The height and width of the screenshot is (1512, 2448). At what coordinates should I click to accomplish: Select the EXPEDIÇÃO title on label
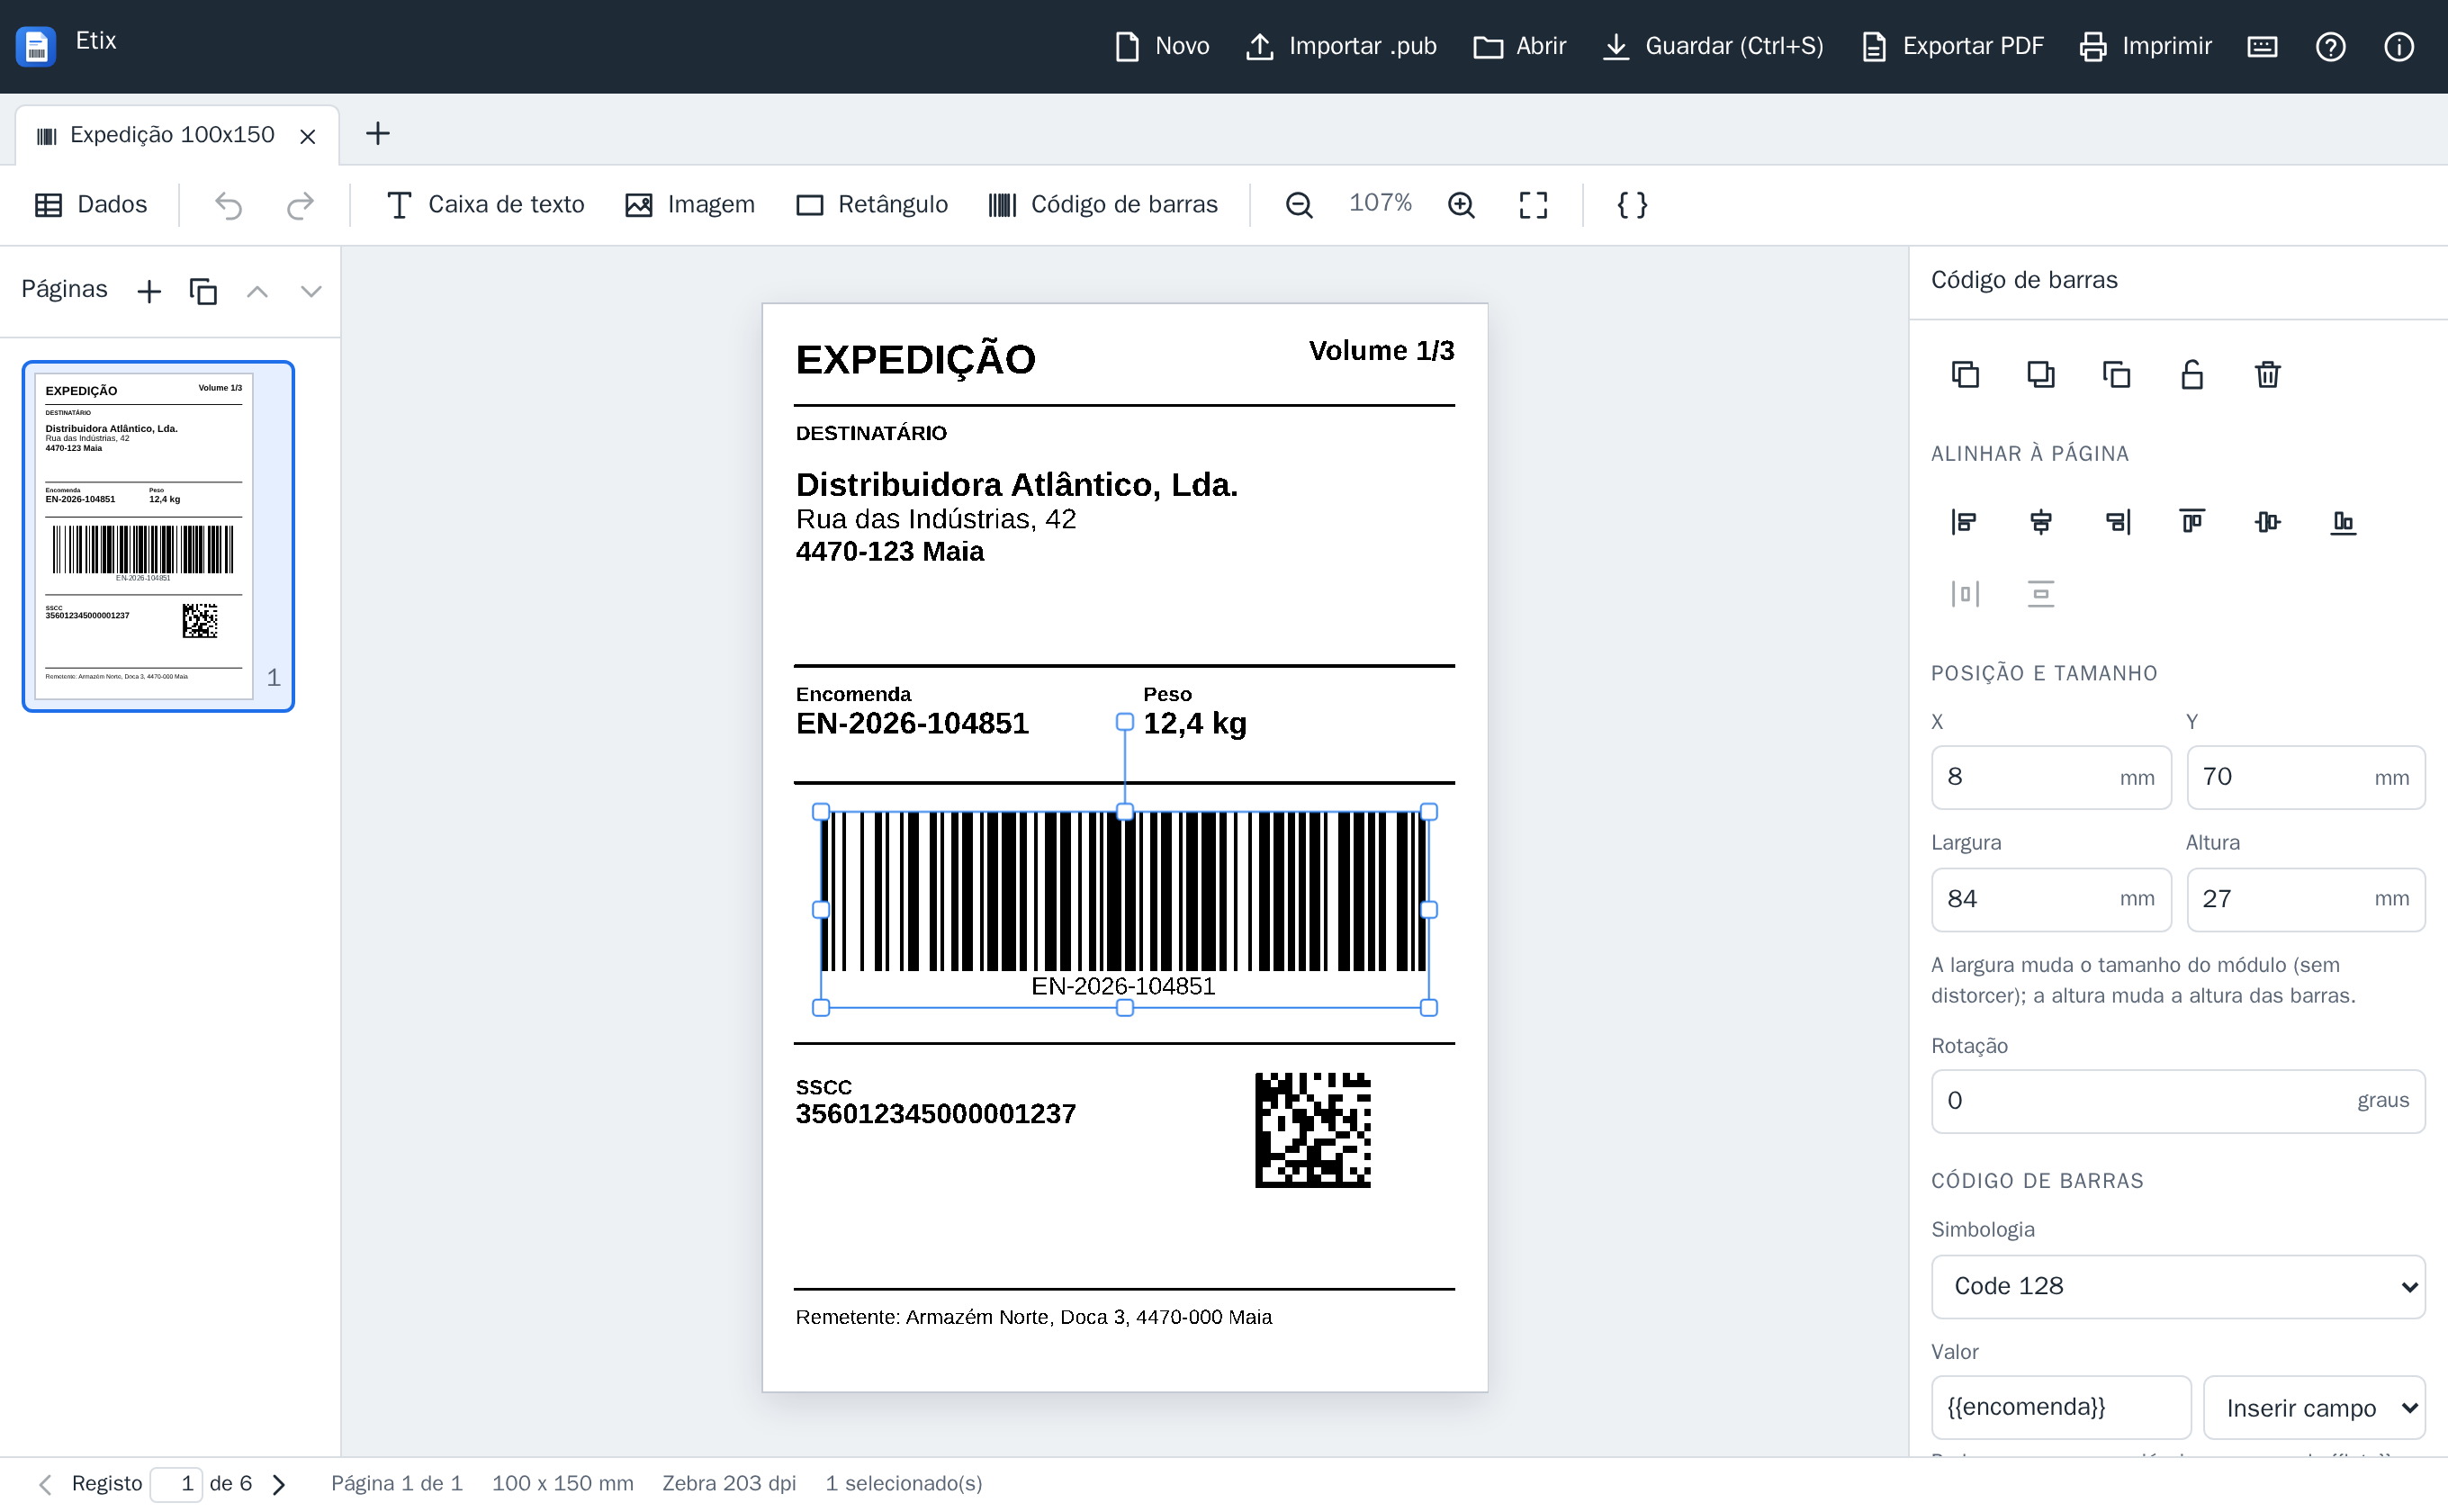pos(915,360)
